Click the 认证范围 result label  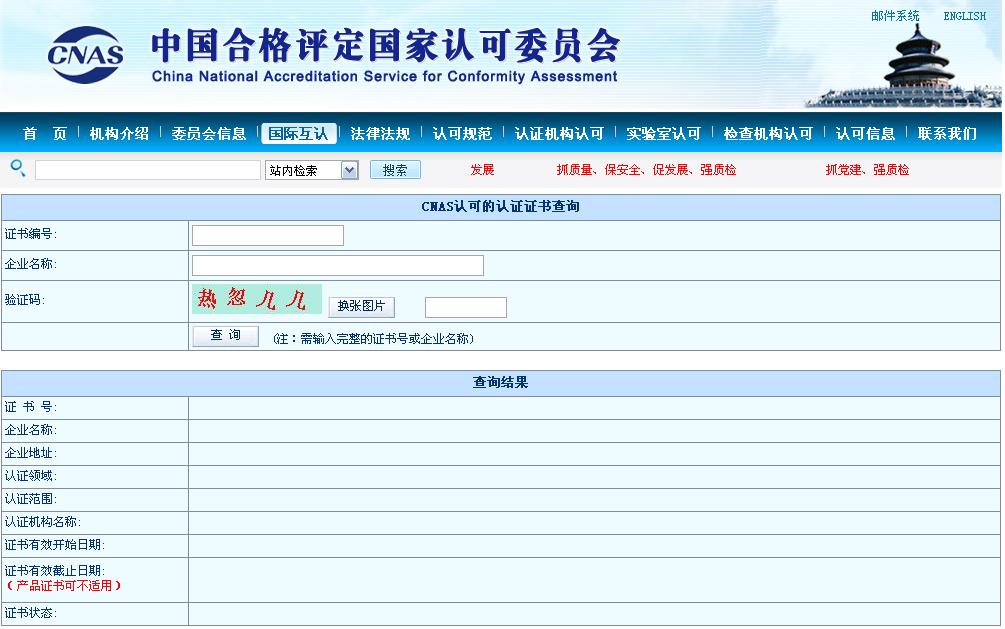30,499
